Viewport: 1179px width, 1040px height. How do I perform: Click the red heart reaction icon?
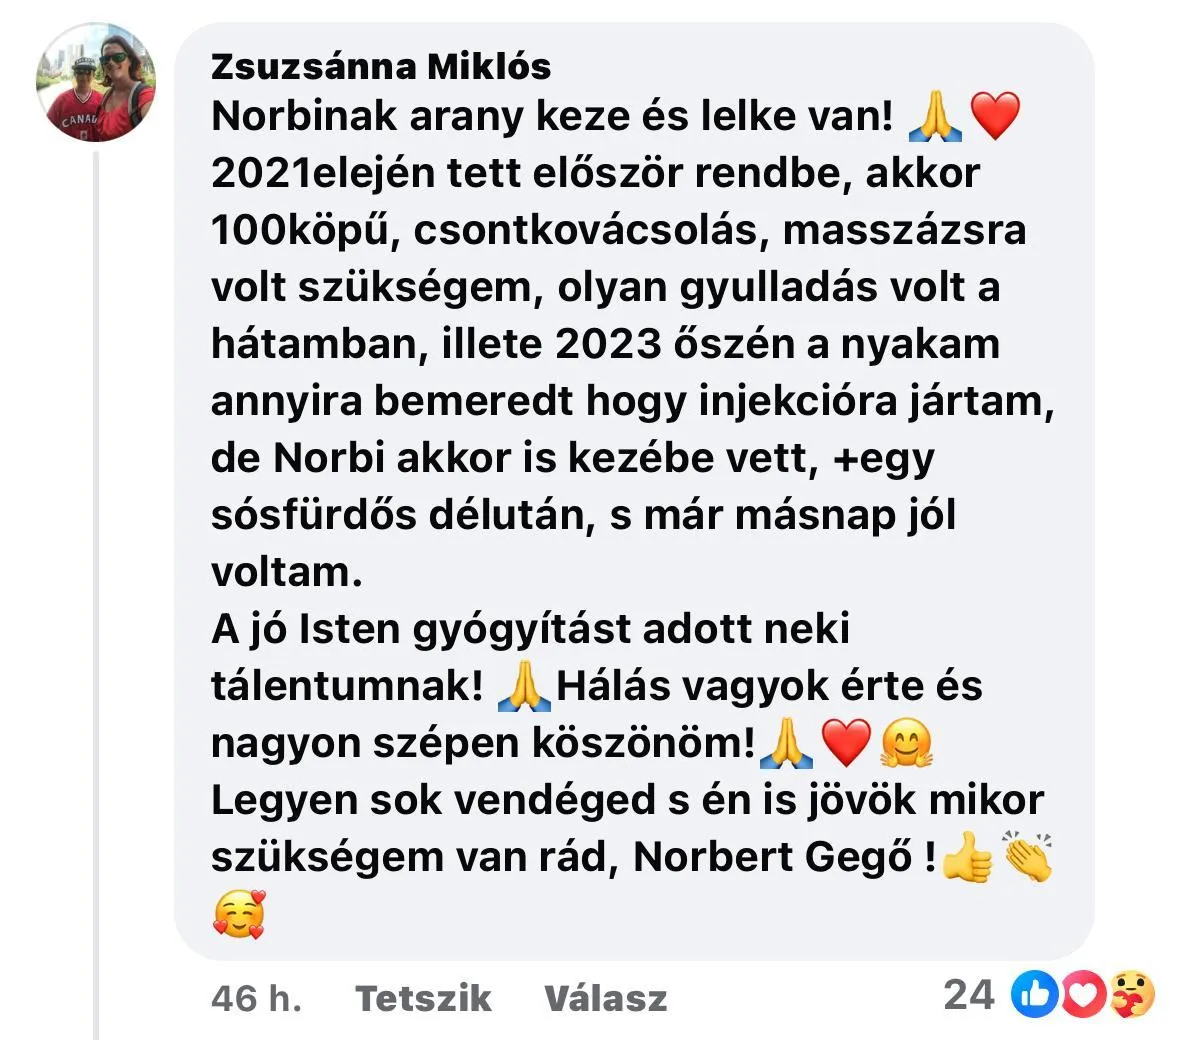click(1083, 994)
